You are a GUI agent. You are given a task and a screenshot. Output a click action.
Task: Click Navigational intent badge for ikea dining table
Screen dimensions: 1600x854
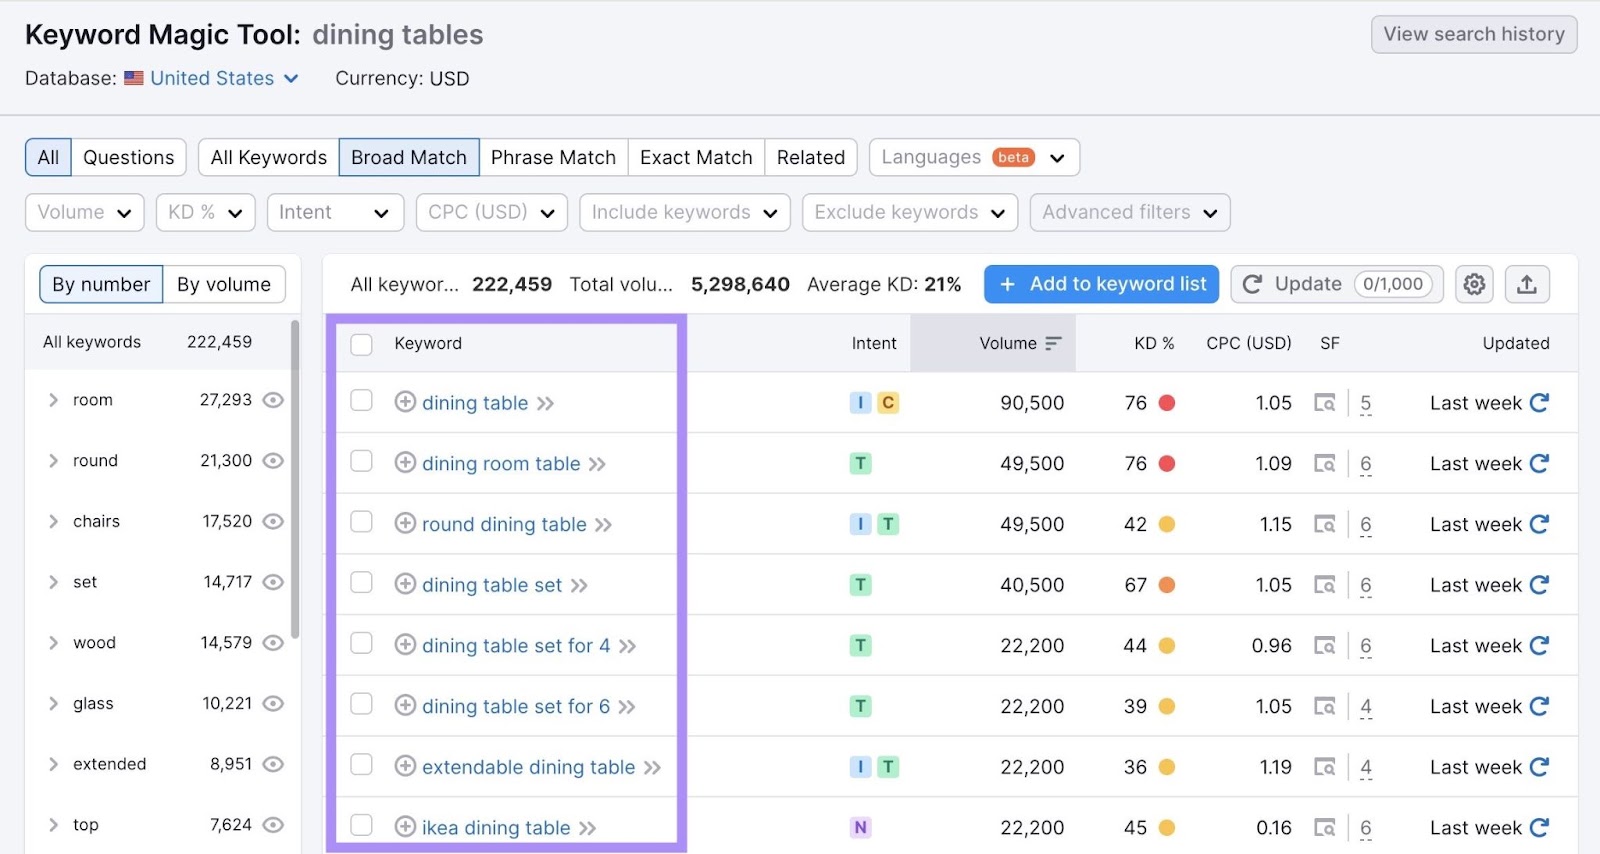click(x=860, y=828)
